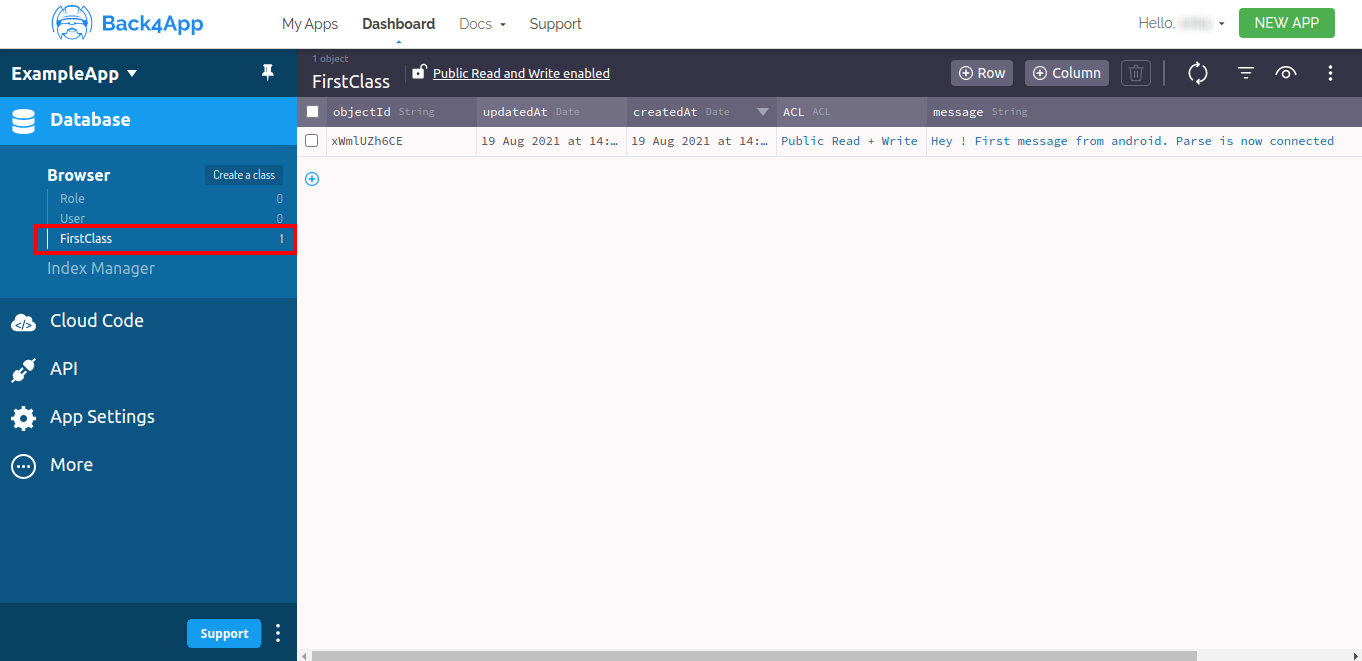Click the plus icon to add row below table
Screen dimensions: 1362x661
[x=312, y=179]
